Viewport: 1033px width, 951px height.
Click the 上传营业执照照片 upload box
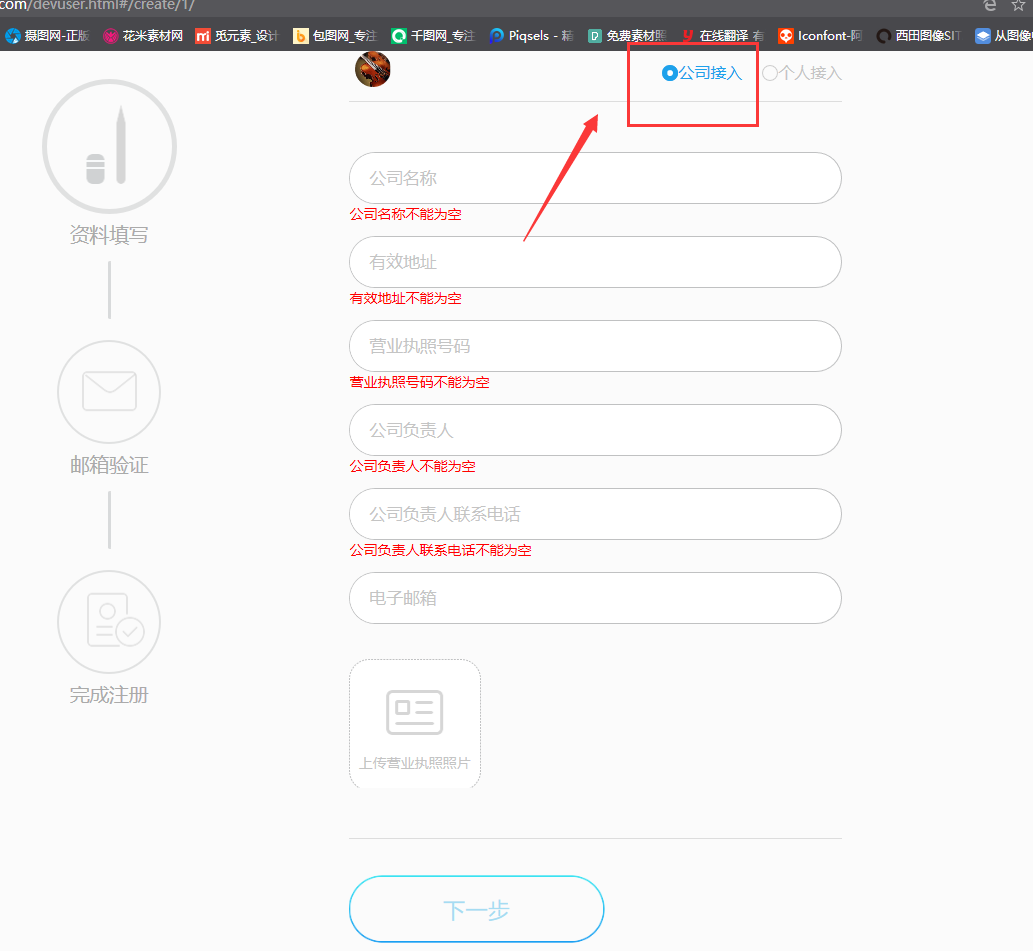414,723
